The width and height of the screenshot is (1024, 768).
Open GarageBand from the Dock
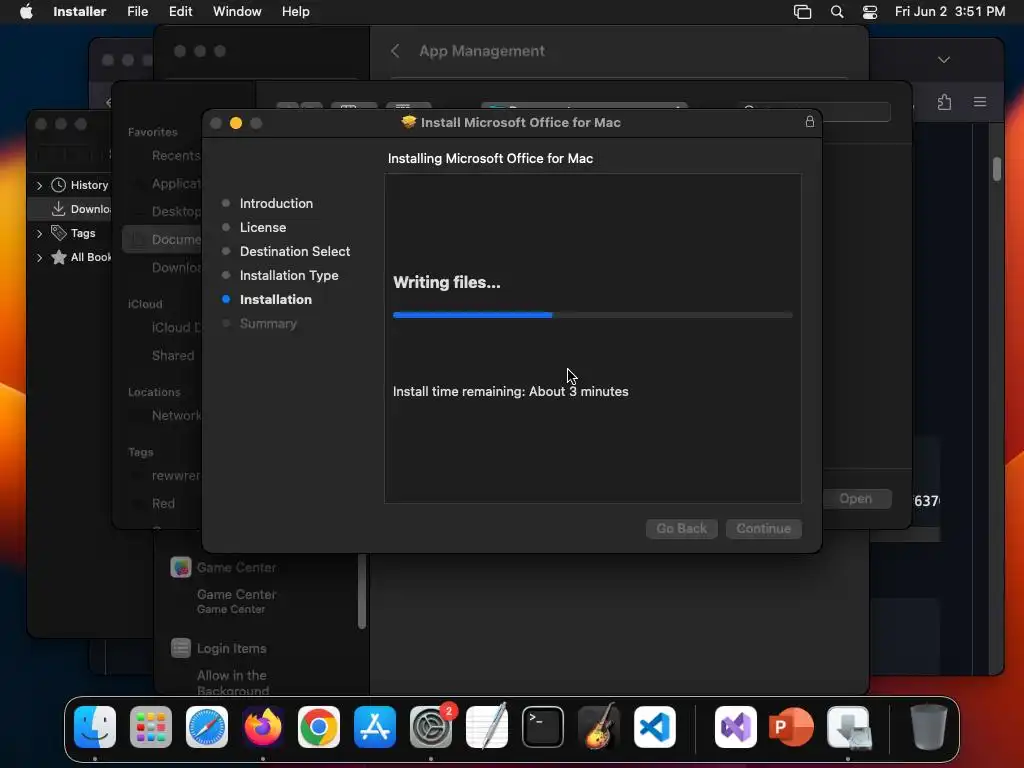599,727
